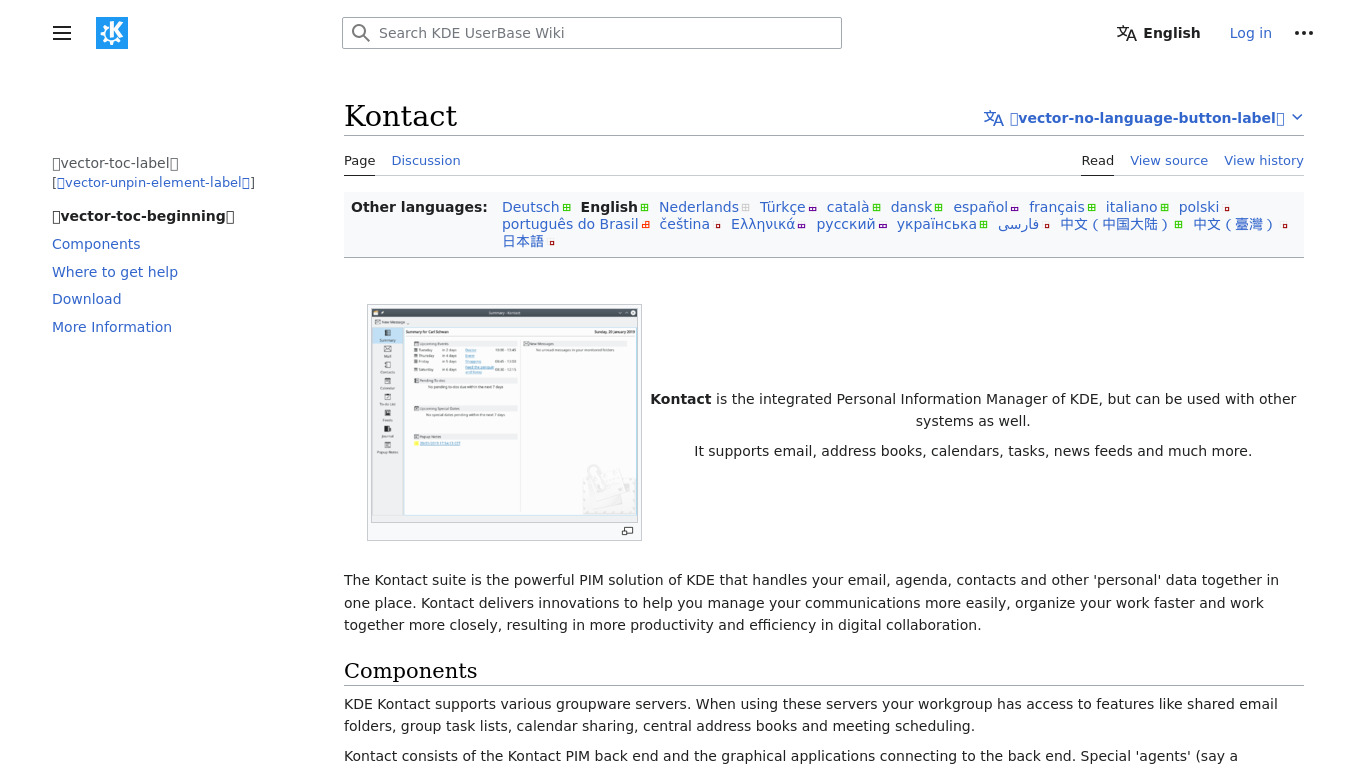Image resolution: width=1366 pixels, height=768 pixels.
Task: Click the Log in link
Action: [x=1250, y=33]
